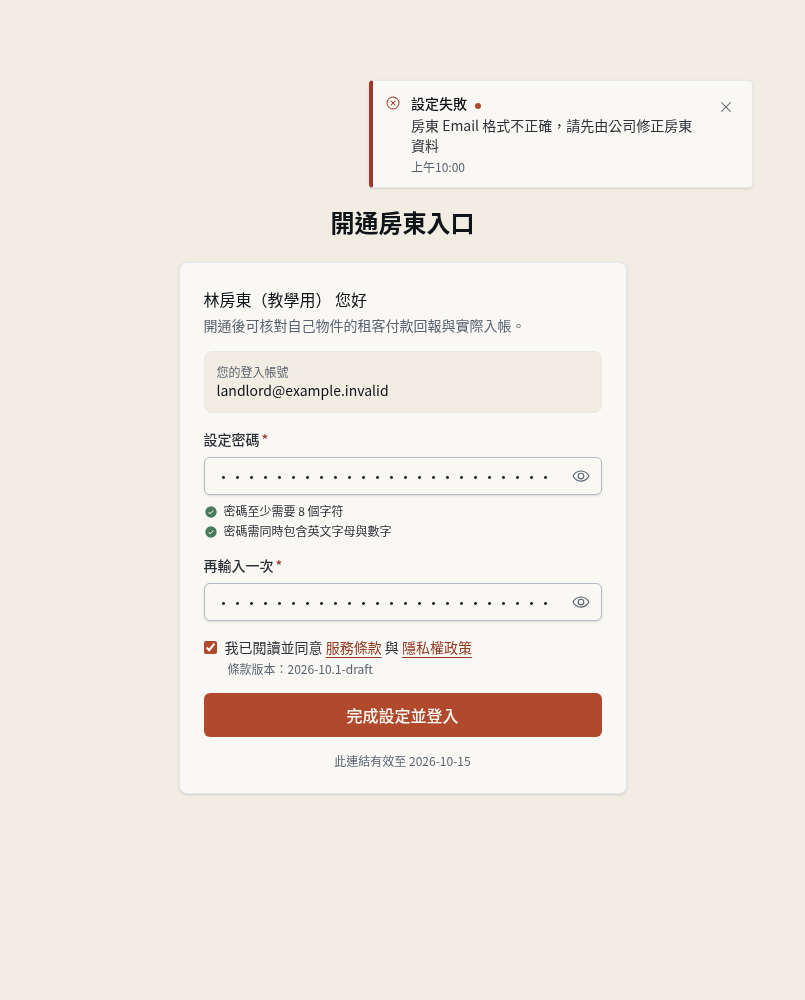The image size is (805, 1000).
Task: Uncheck the 我已閱讀並同意 agreement checkbox
Action: pos(210,648)
